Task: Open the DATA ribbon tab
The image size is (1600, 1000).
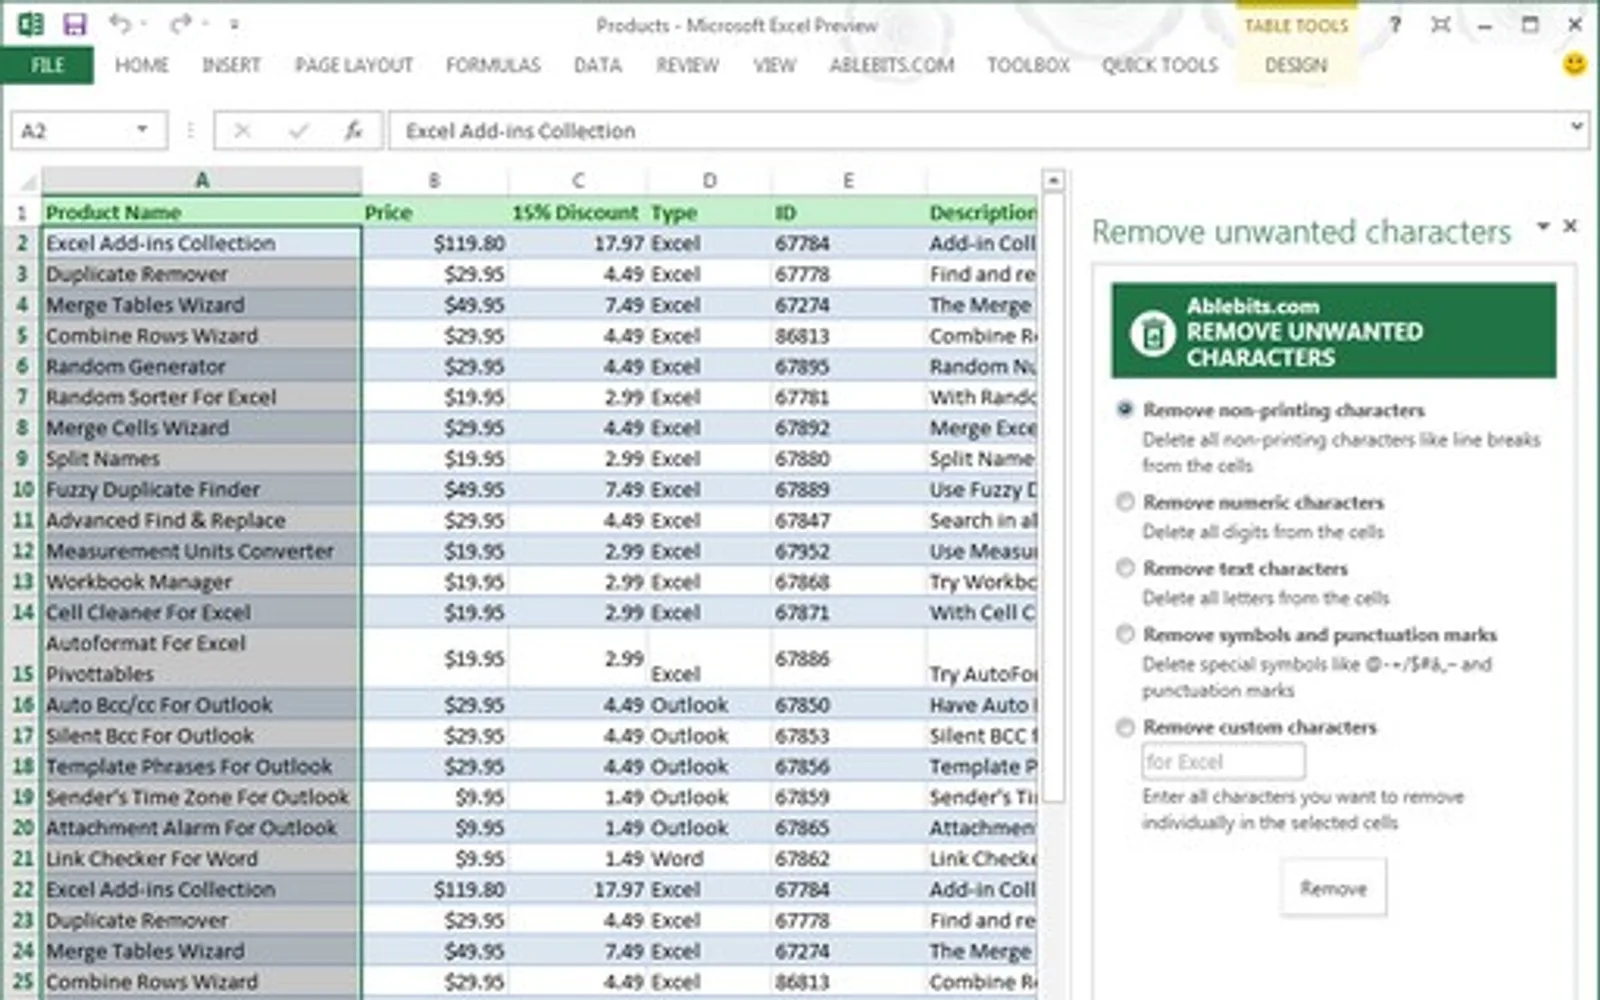Action: tap(598, 65)
